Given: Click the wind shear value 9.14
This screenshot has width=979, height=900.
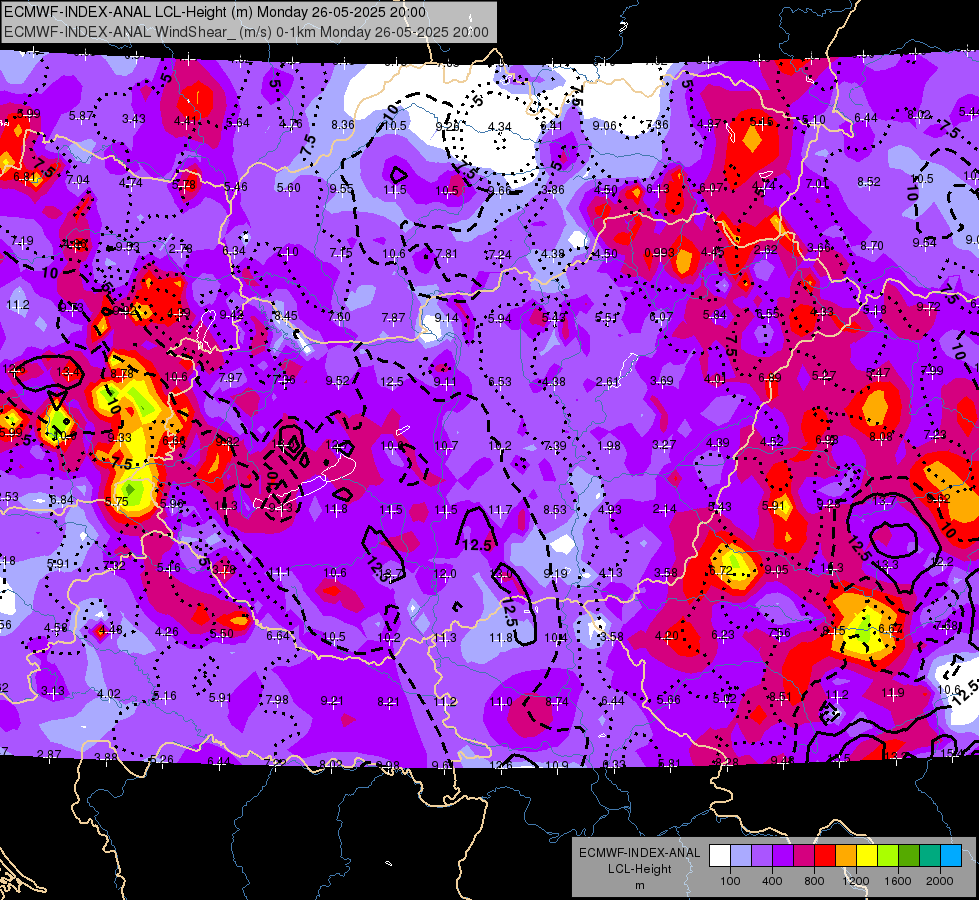Looking at the screenshot, I should point(446,318).
